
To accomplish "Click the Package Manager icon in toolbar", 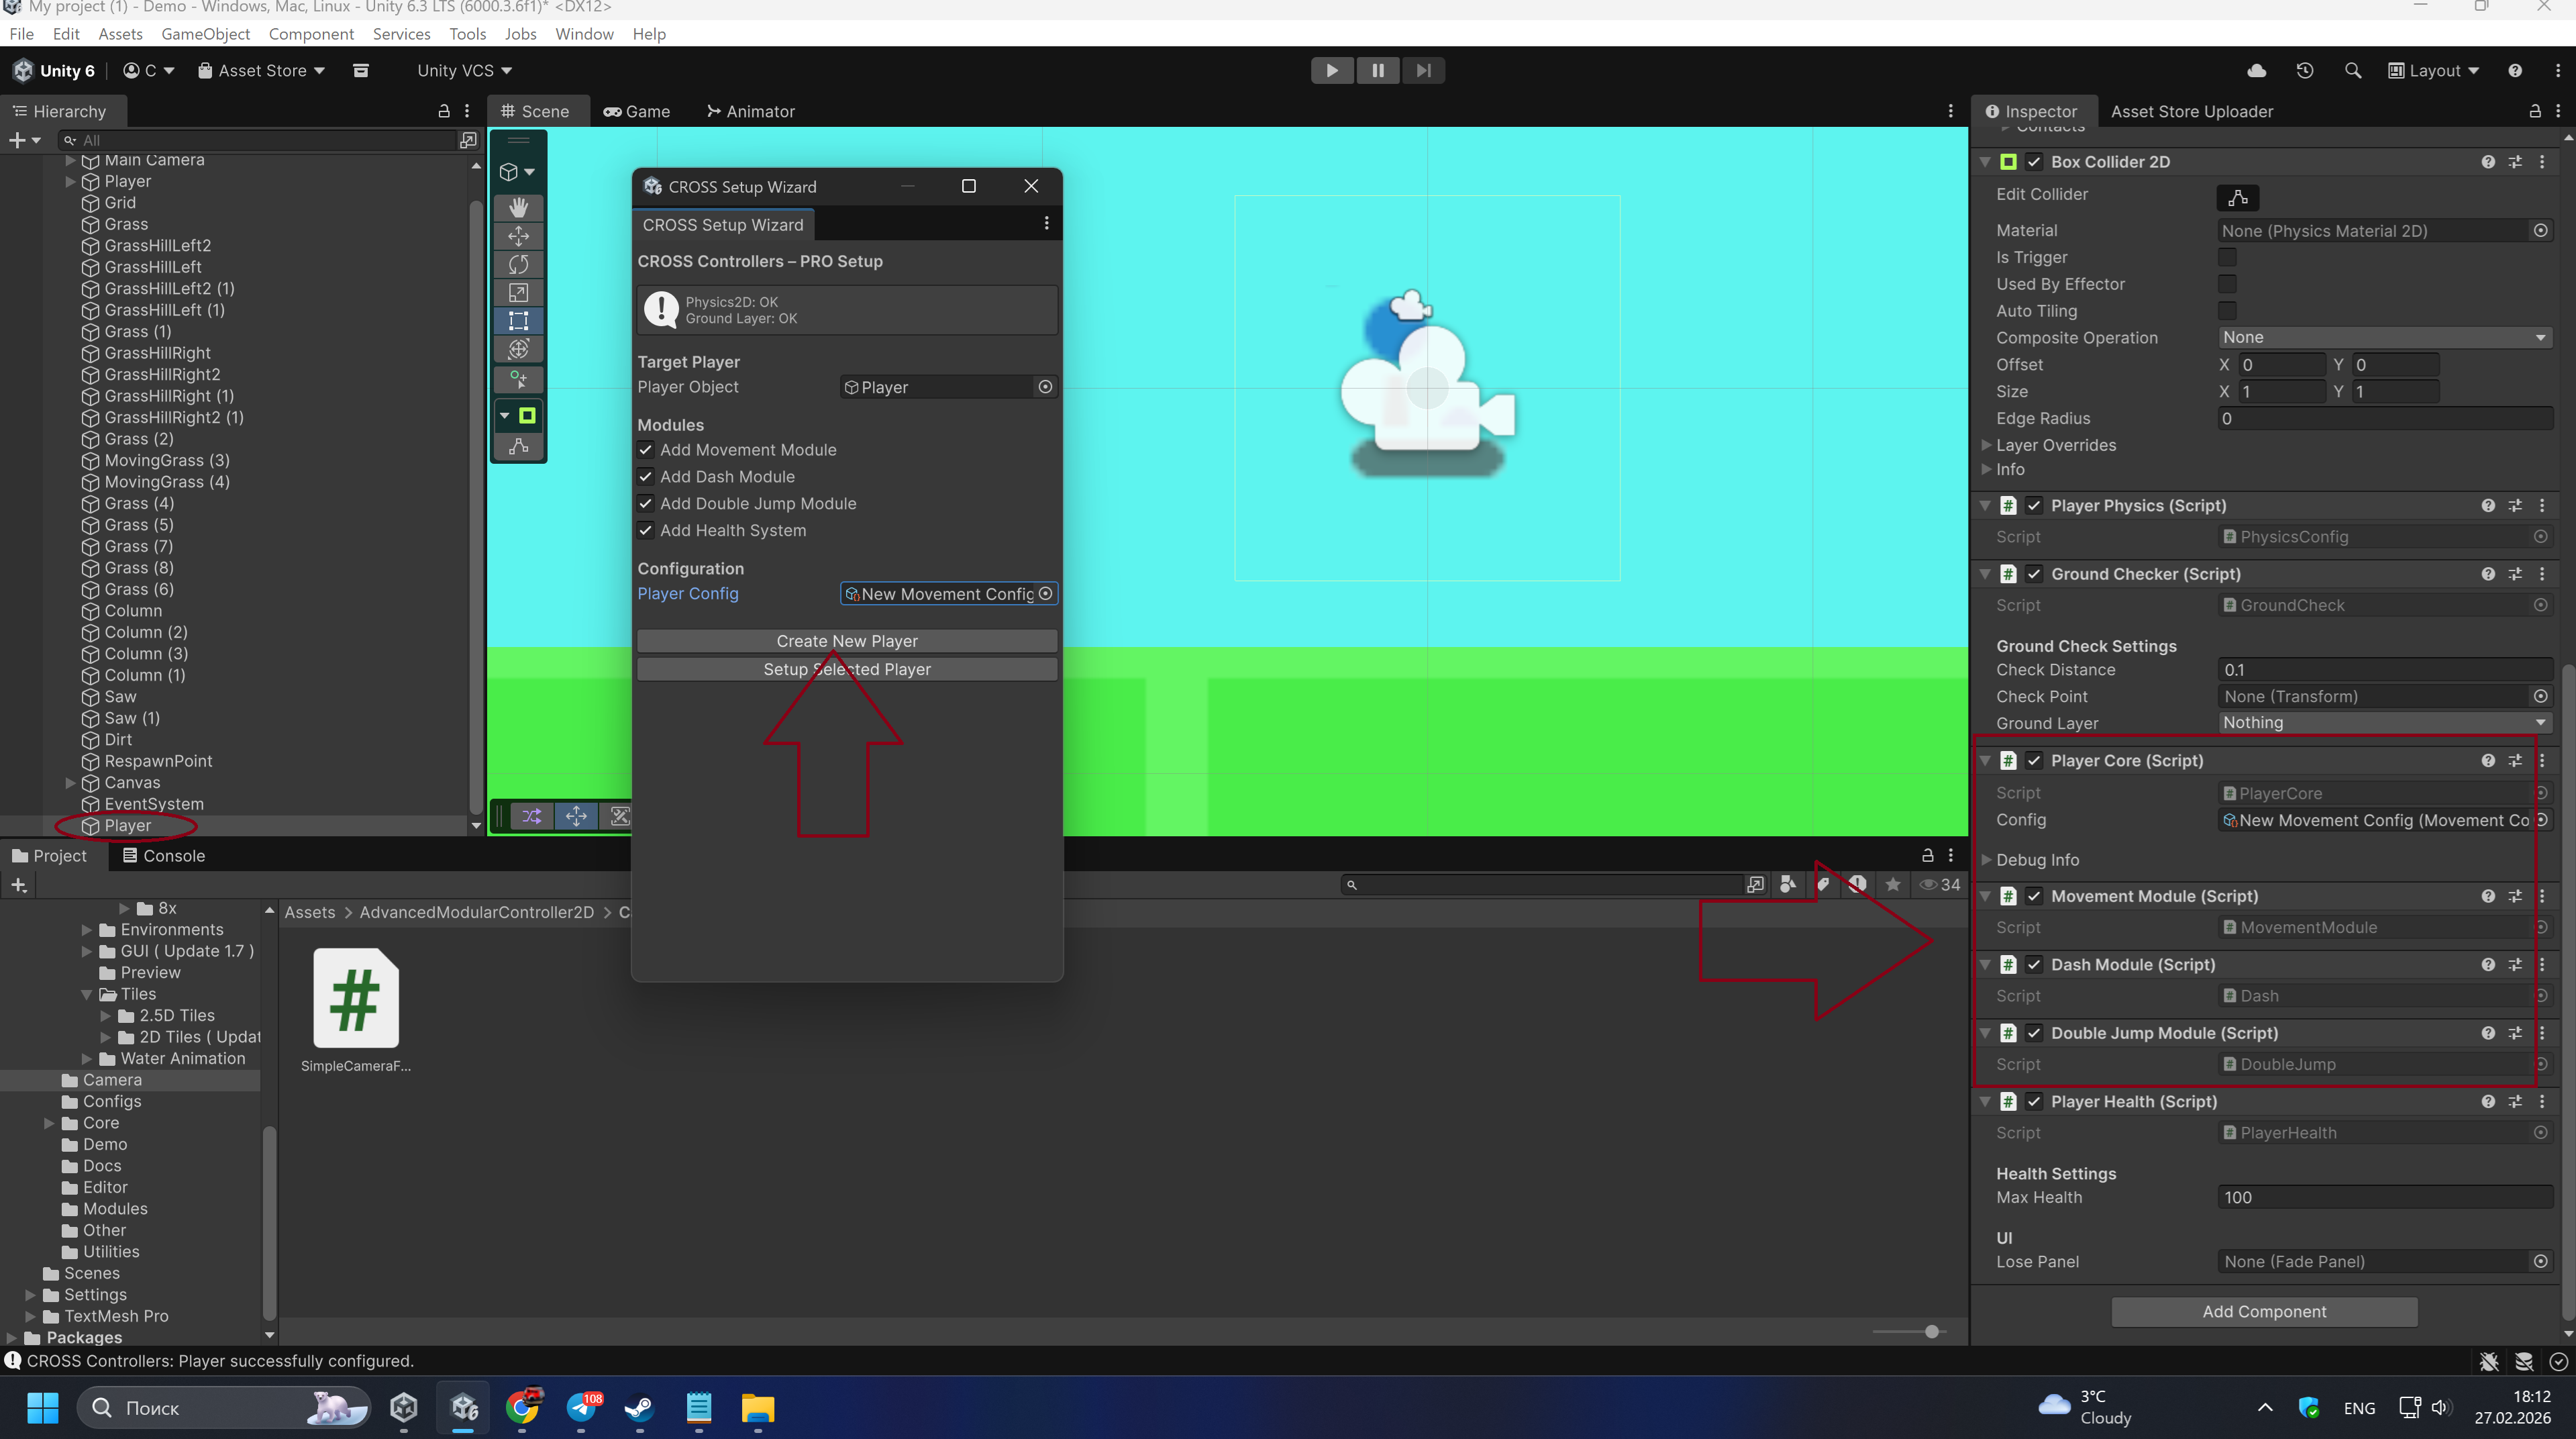I will (362, 70).
